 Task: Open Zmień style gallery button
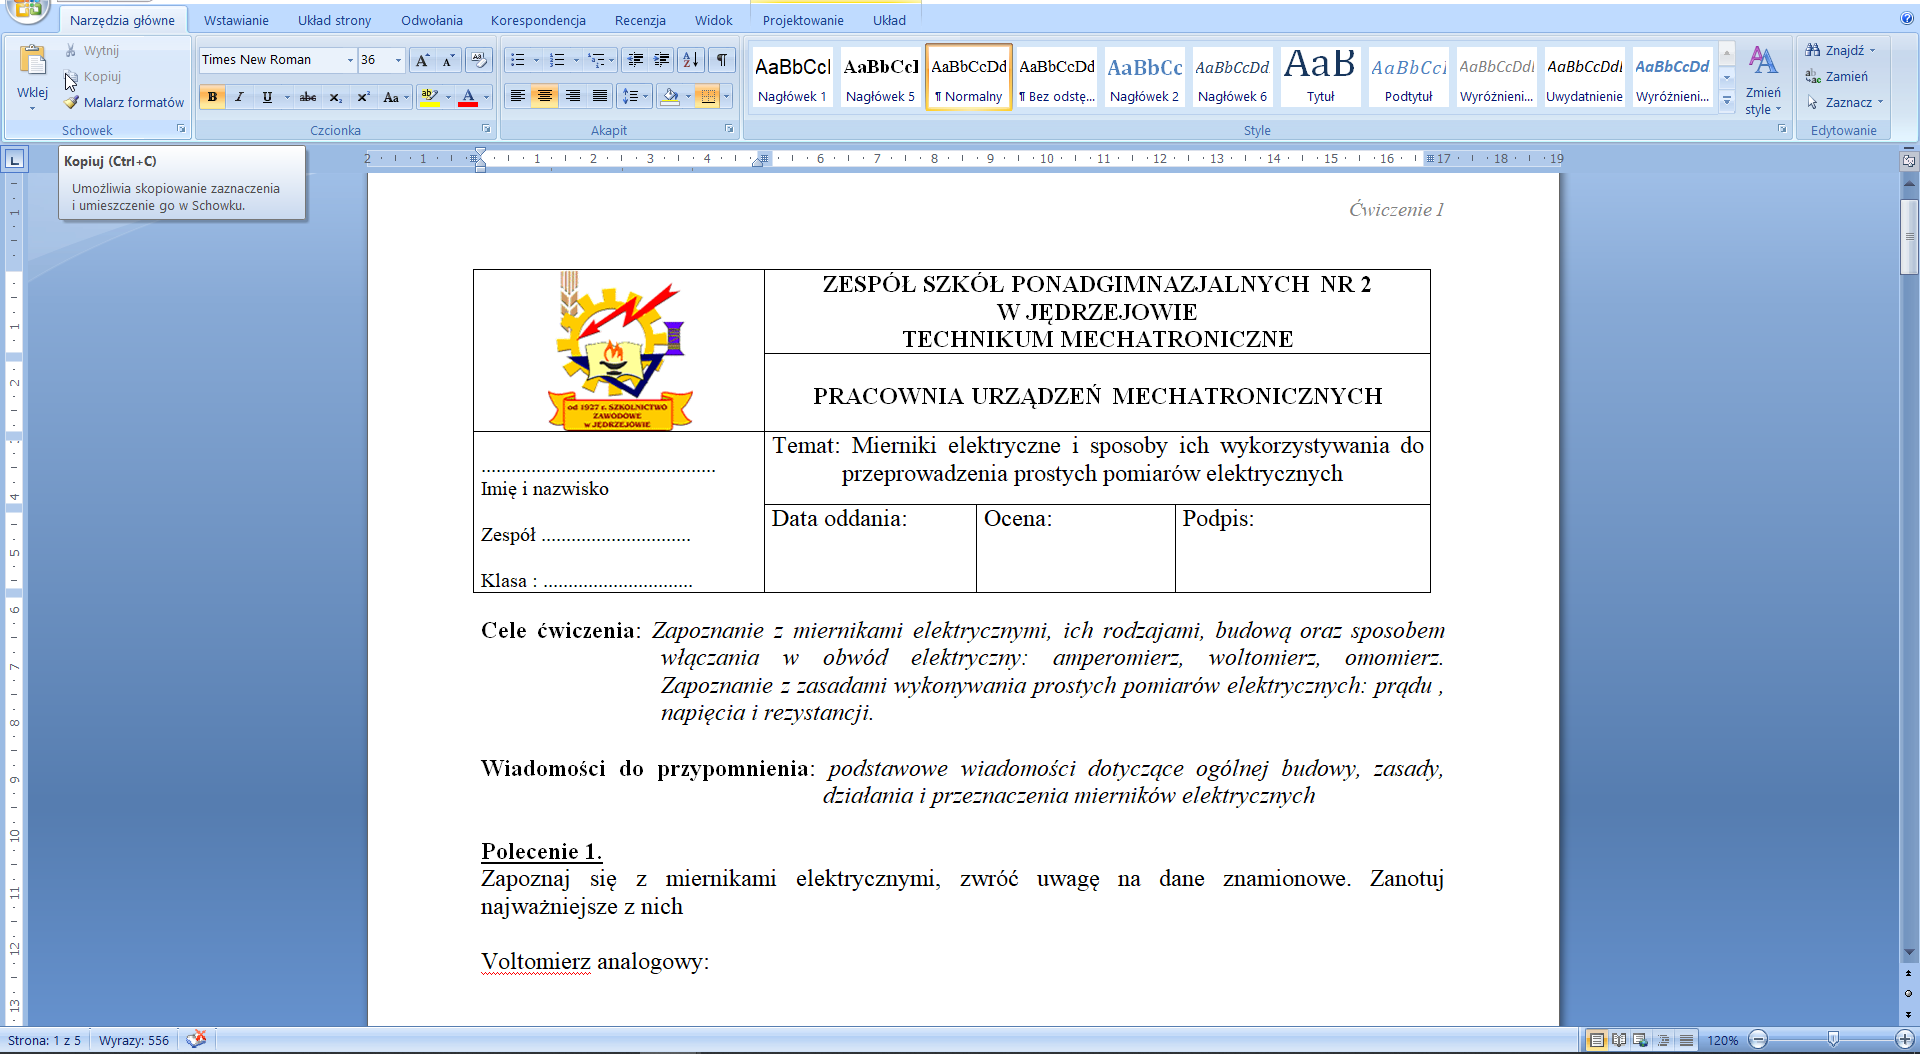pos(1763,80)
